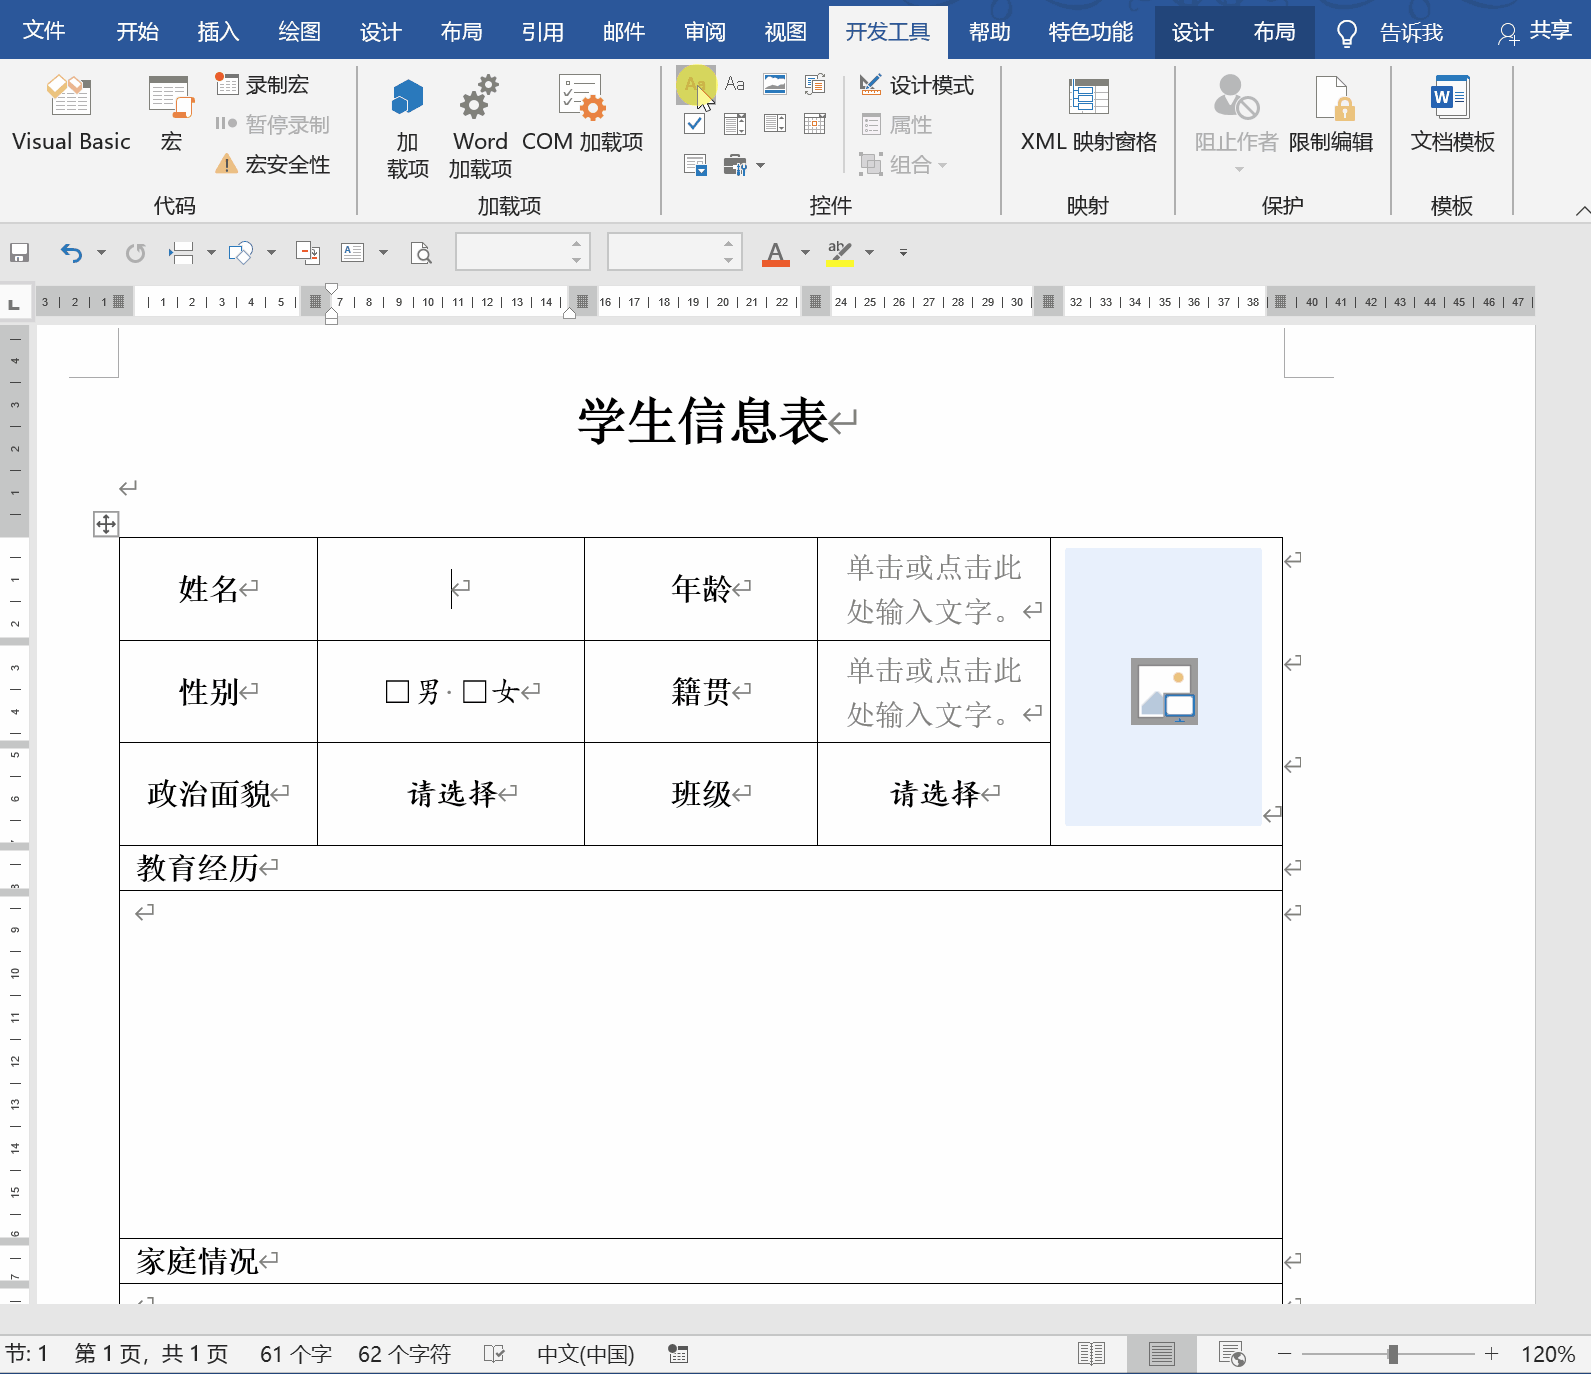Switch to the 引用 tab
The image size is (1591, 1374).
click(x=542, y=32)
